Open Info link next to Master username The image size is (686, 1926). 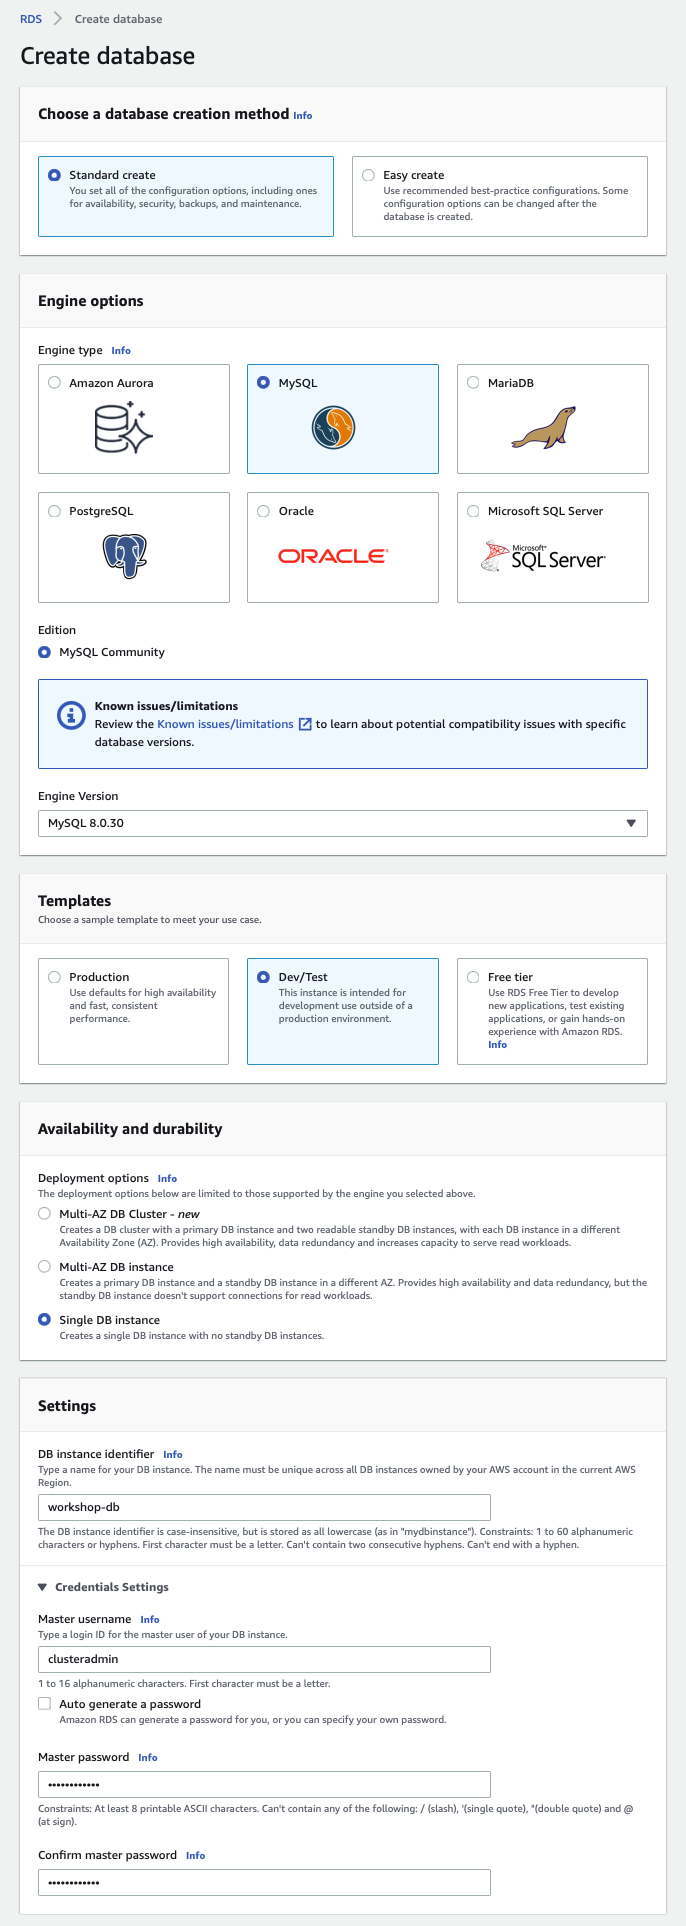pyautogui.click(x=150, y=1620)
